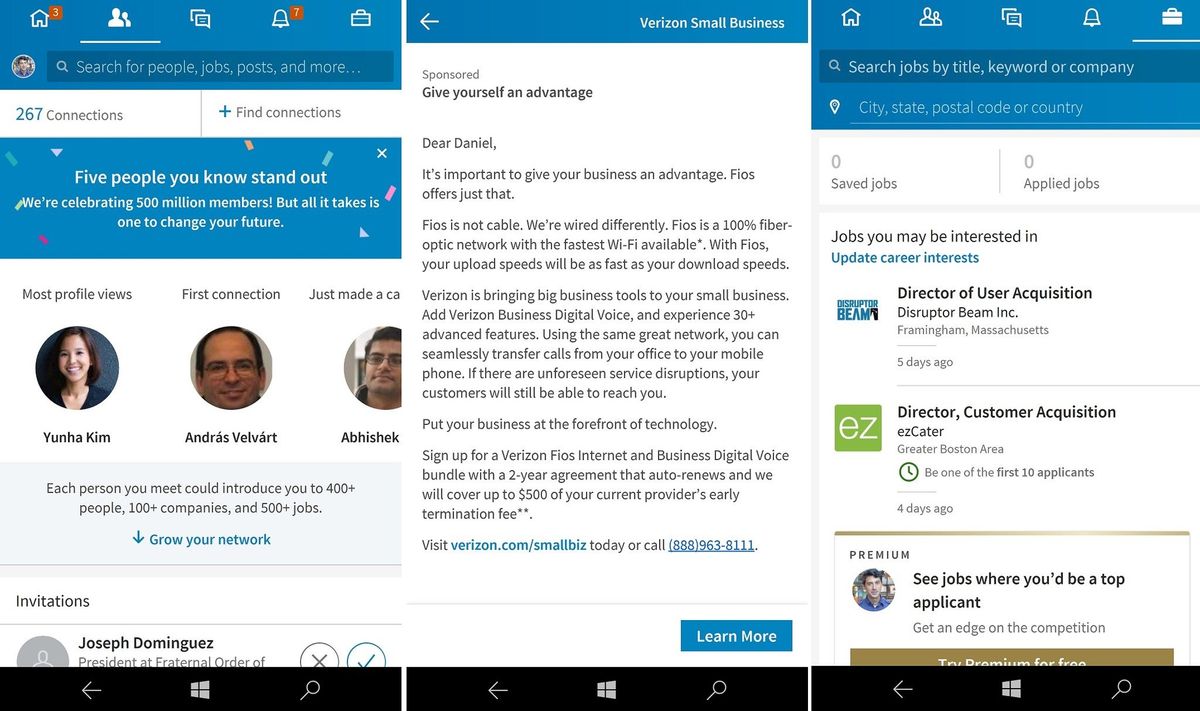Dismiss the 500 million members banner
The height and width of the screenshot is (711, 1200).
click(381, 153)
